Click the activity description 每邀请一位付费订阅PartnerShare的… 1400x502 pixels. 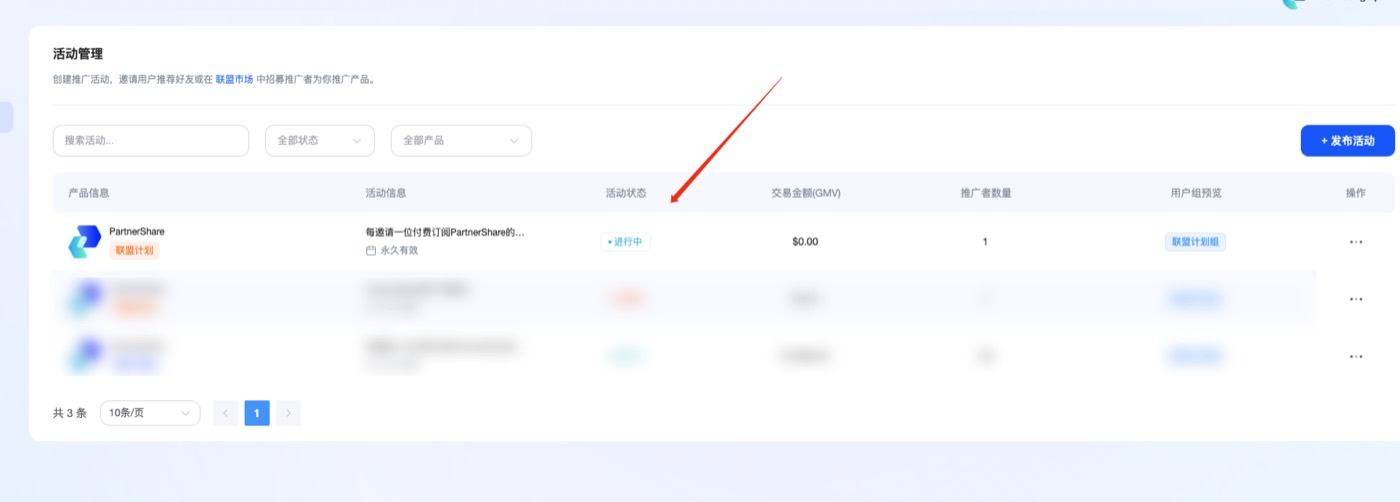[x=445, y=232]
